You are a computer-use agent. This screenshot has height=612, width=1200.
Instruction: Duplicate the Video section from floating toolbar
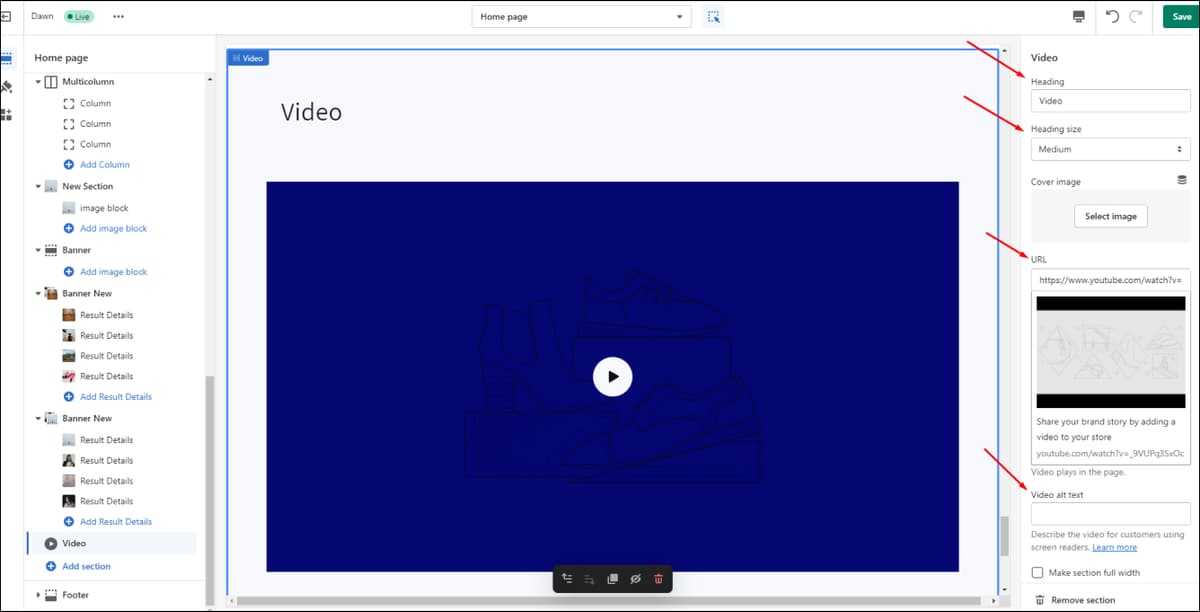613,579
